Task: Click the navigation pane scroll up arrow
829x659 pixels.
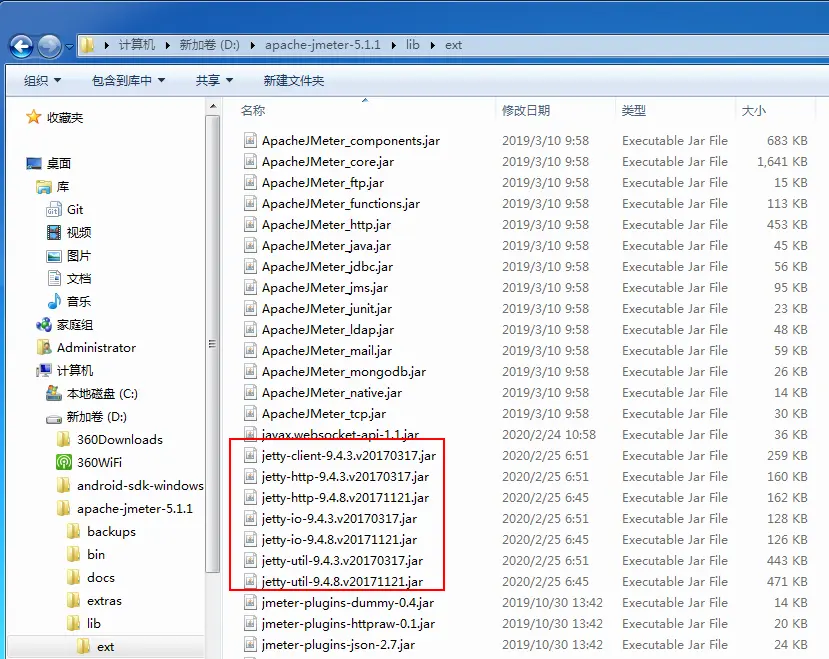Action: (x=213, y=106)
